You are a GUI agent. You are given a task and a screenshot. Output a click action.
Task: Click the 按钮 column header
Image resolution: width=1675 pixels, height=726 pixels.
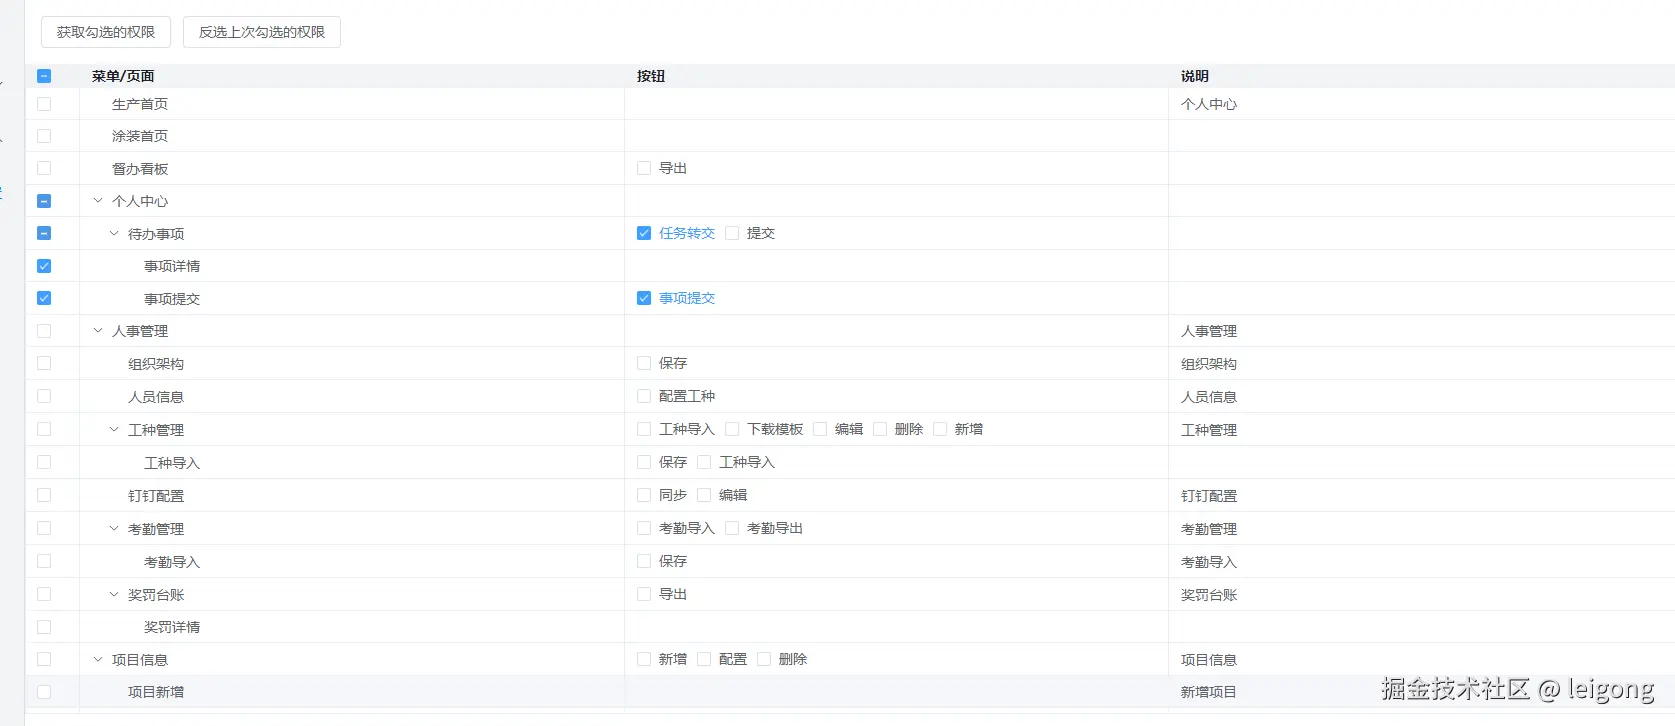pos(651,76)
